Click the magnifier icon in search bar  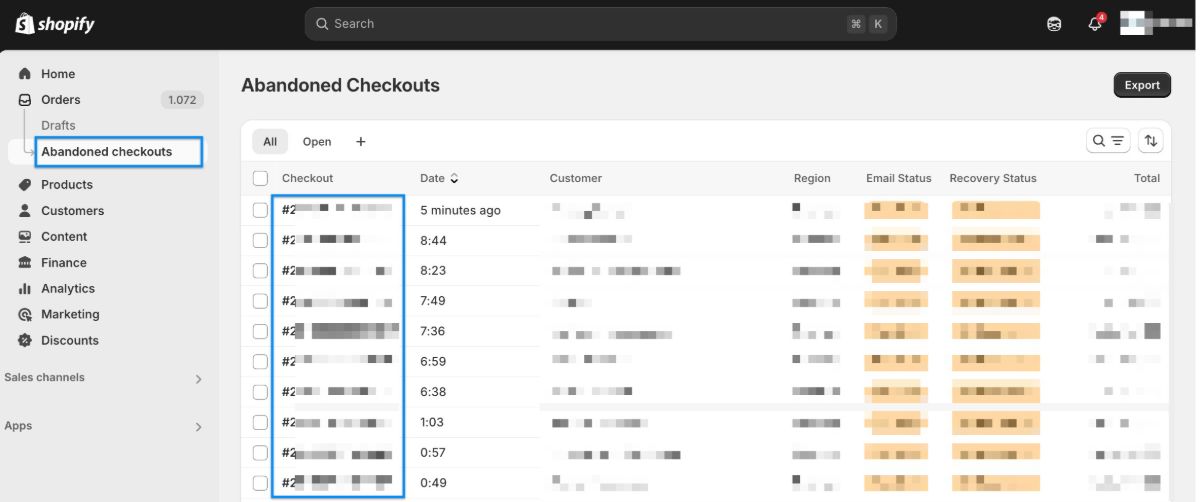point(322,24)
